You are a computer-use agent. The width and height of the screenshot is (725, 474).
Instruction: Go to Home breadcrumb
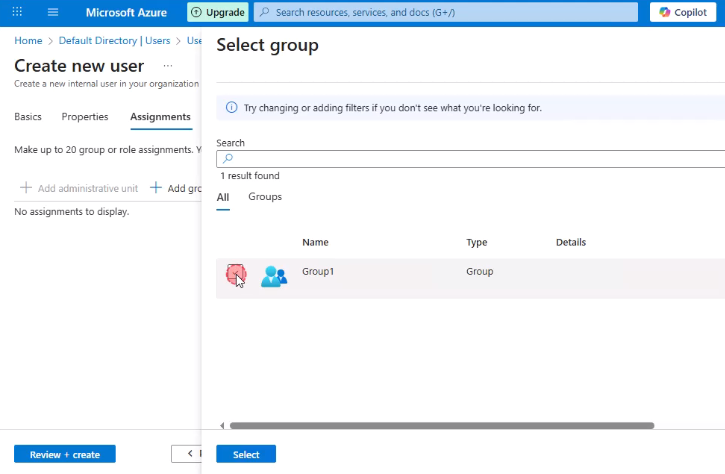pos(28,41)
